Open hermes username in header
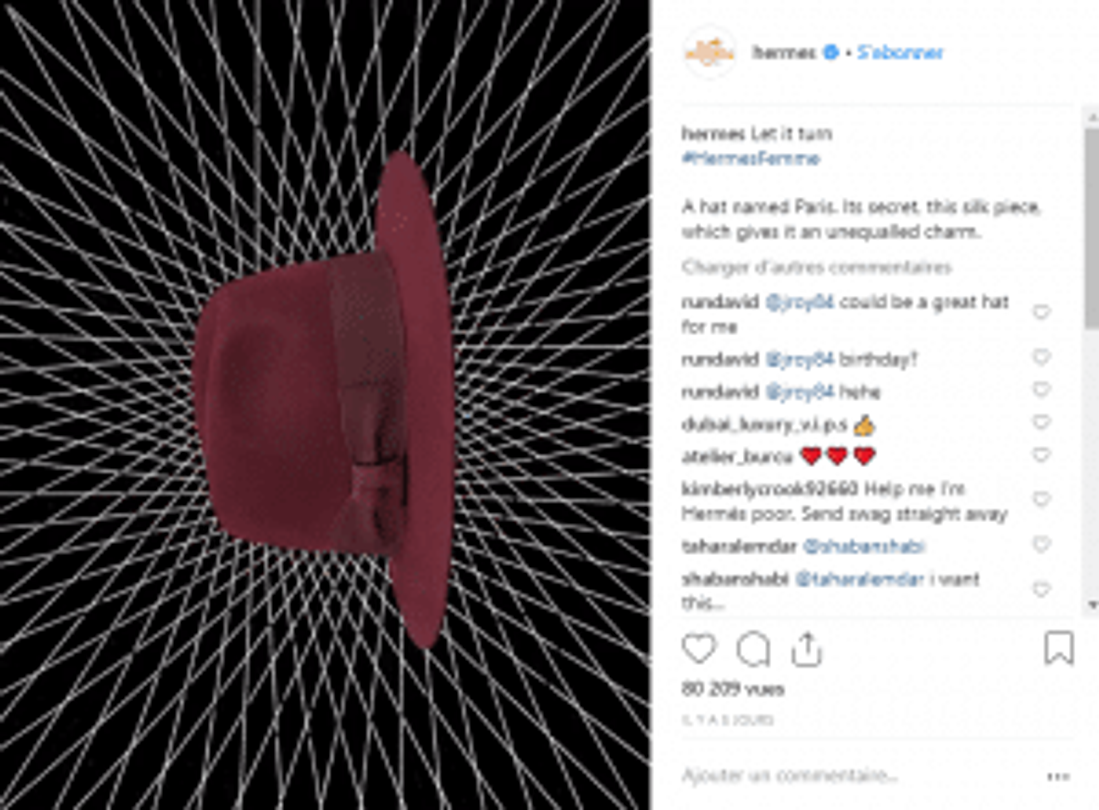Image resolution: width=1099 pixels, height=810 pixels. 784,53
